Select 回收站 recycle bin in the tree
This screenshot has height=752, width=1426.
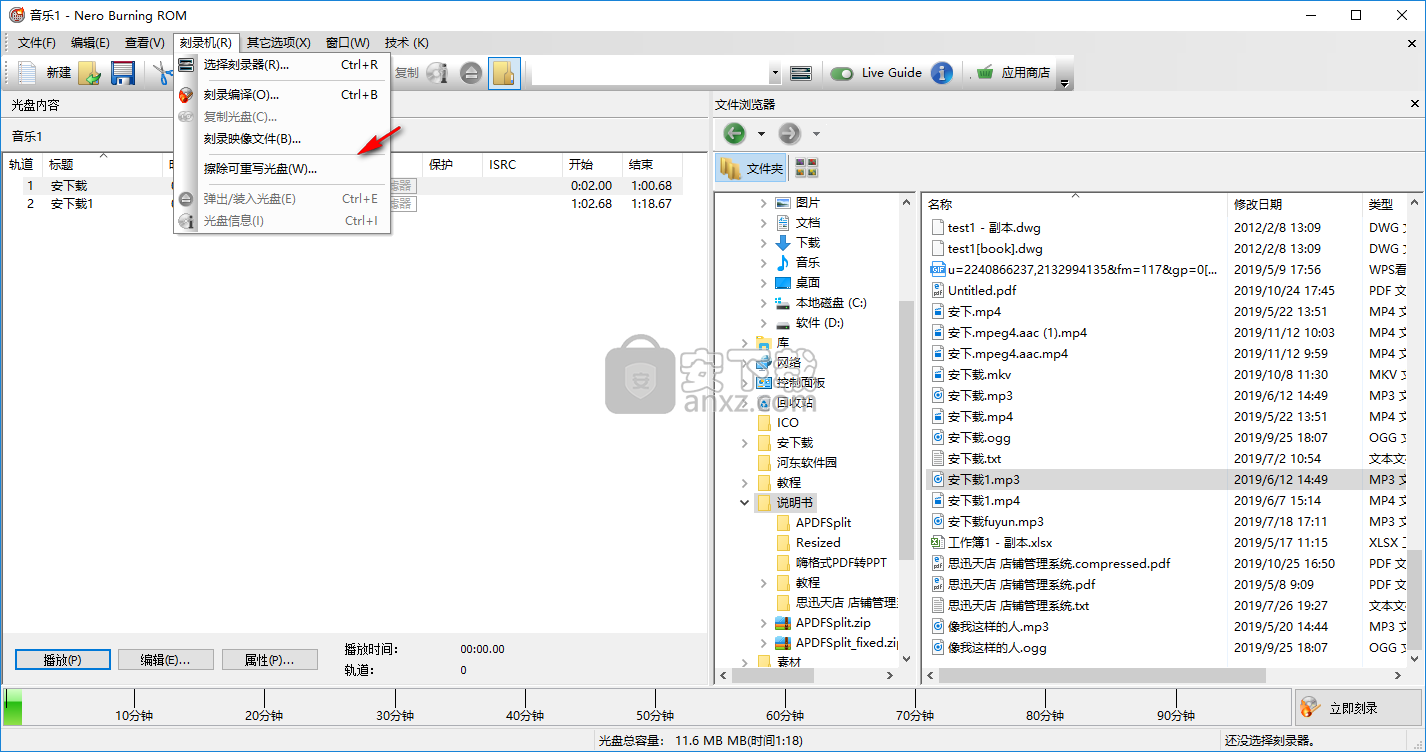786,402
